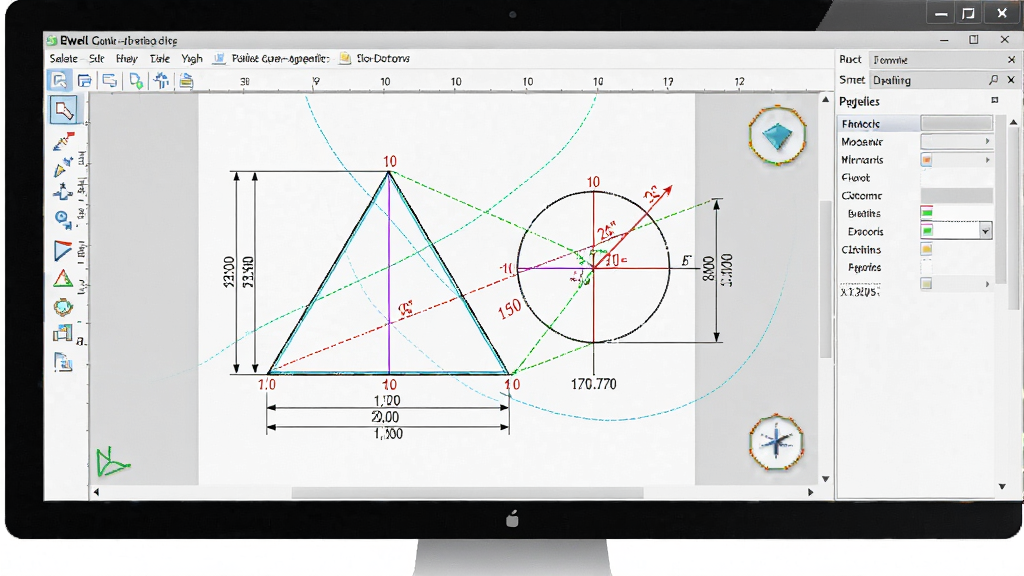Click the horizontal scroll-right arrow

coord(810,492)
